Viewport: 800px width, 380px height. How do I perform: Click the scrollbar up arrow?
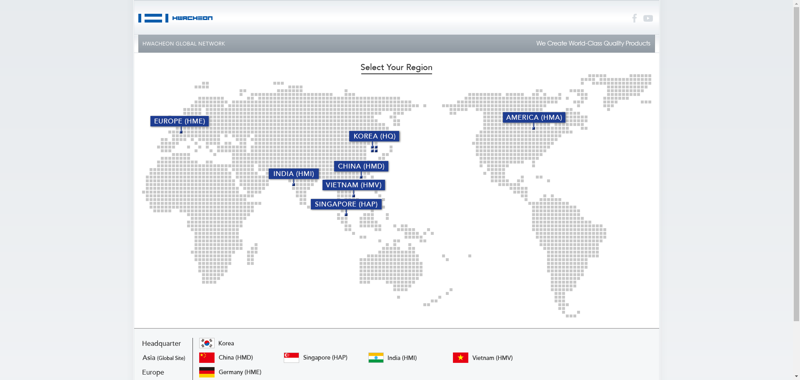click(x=796, y=3)
